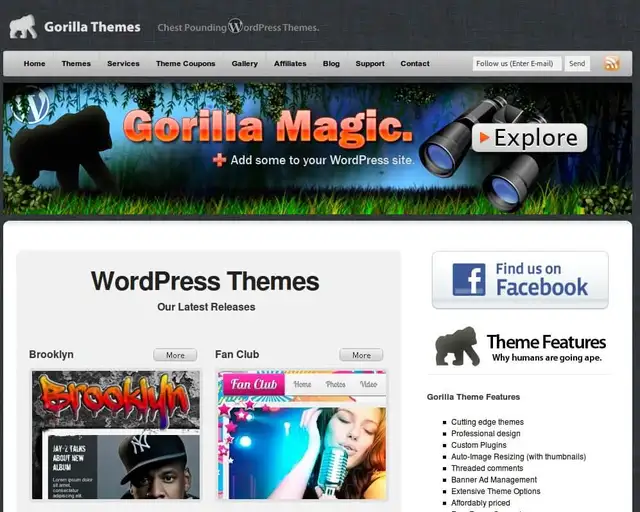Click the Brooklyn theme title
Image resolution: width=640 pixels, height=512 pixels.
pyautogui.click(x=51, y=354)
